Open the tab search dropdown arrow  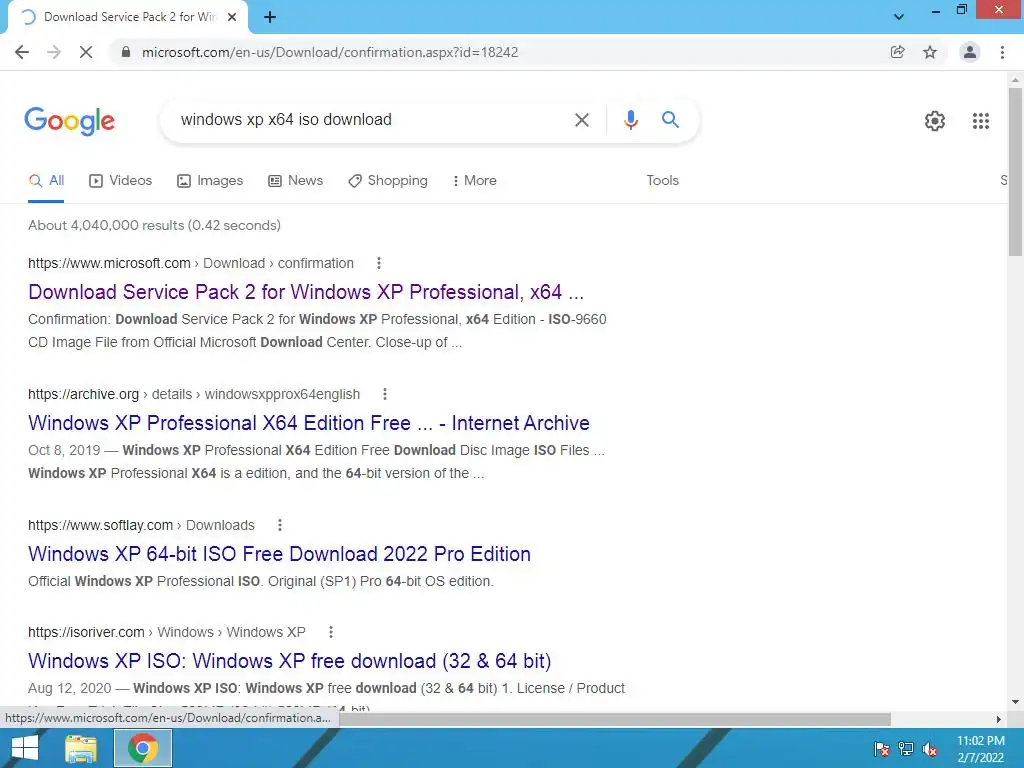pos(899,17)
